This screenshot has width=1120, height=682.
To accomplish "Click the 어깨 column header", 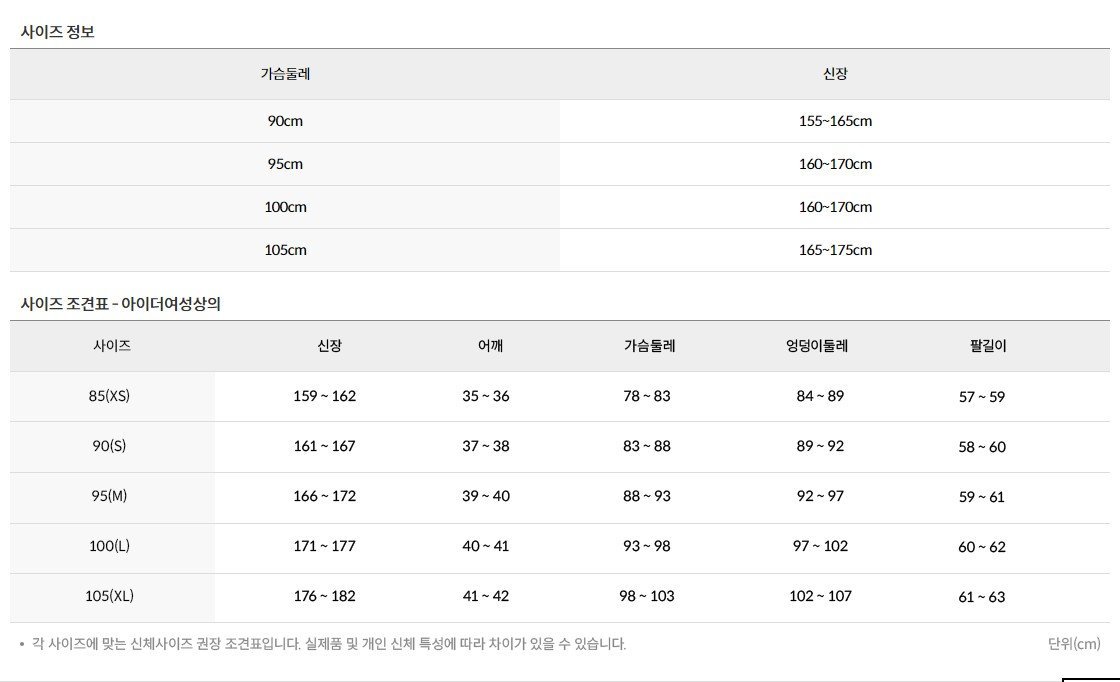I will [490, 346].
